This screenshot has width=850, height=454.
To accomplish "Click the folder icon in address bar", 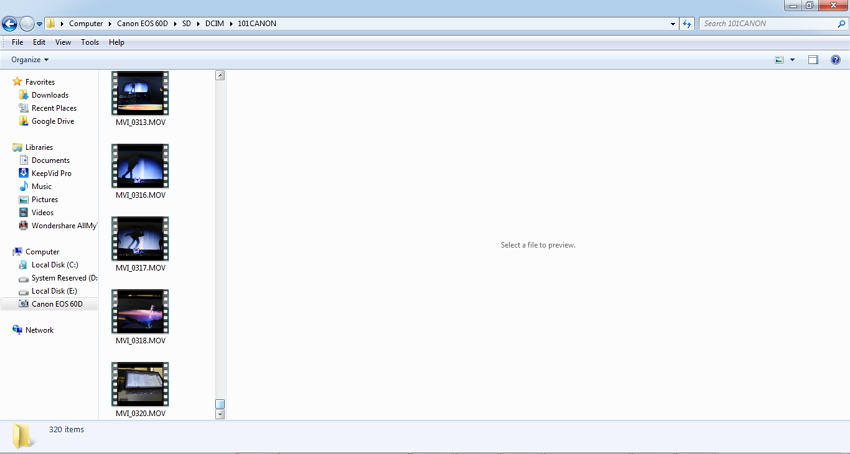I will click(50, 23).
